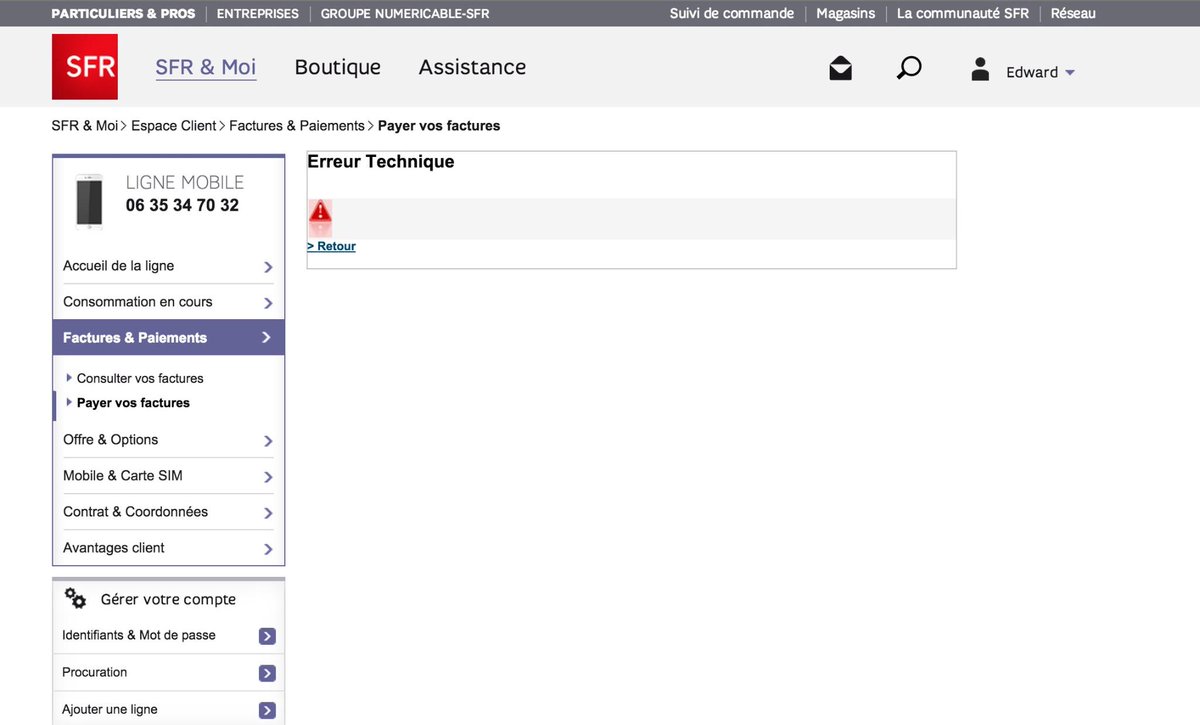The height and width of the screenshot is (725, 1200).
Task: Click Identifiants & Mot de passe text
Action: (x=139, y=635)
